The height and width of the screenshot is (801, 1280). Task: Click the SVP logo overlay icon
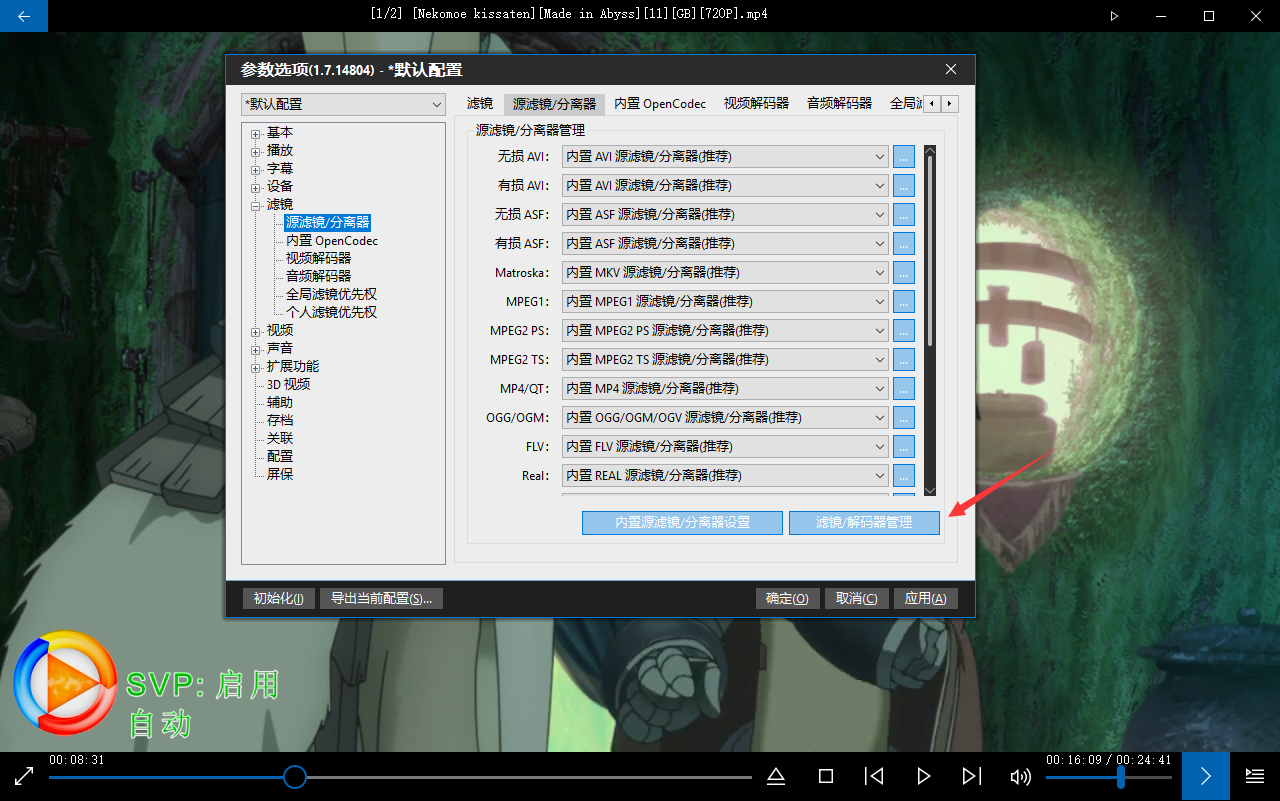tap(66, 682)
